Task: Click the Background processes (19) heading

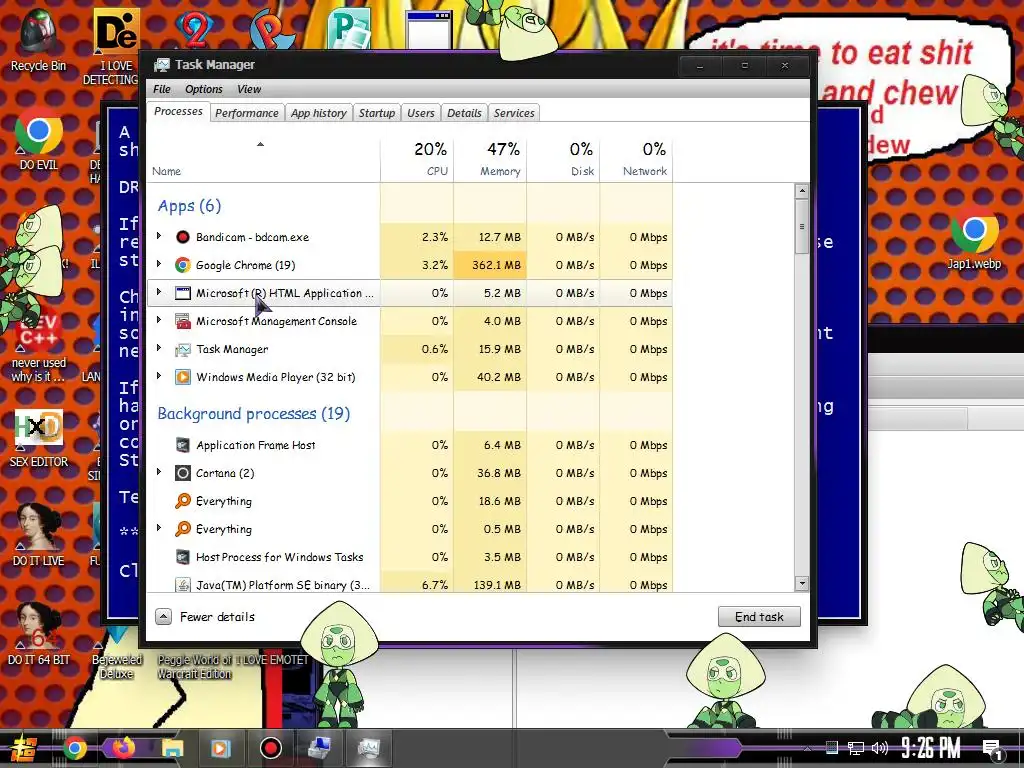Action: coord(253,413)
